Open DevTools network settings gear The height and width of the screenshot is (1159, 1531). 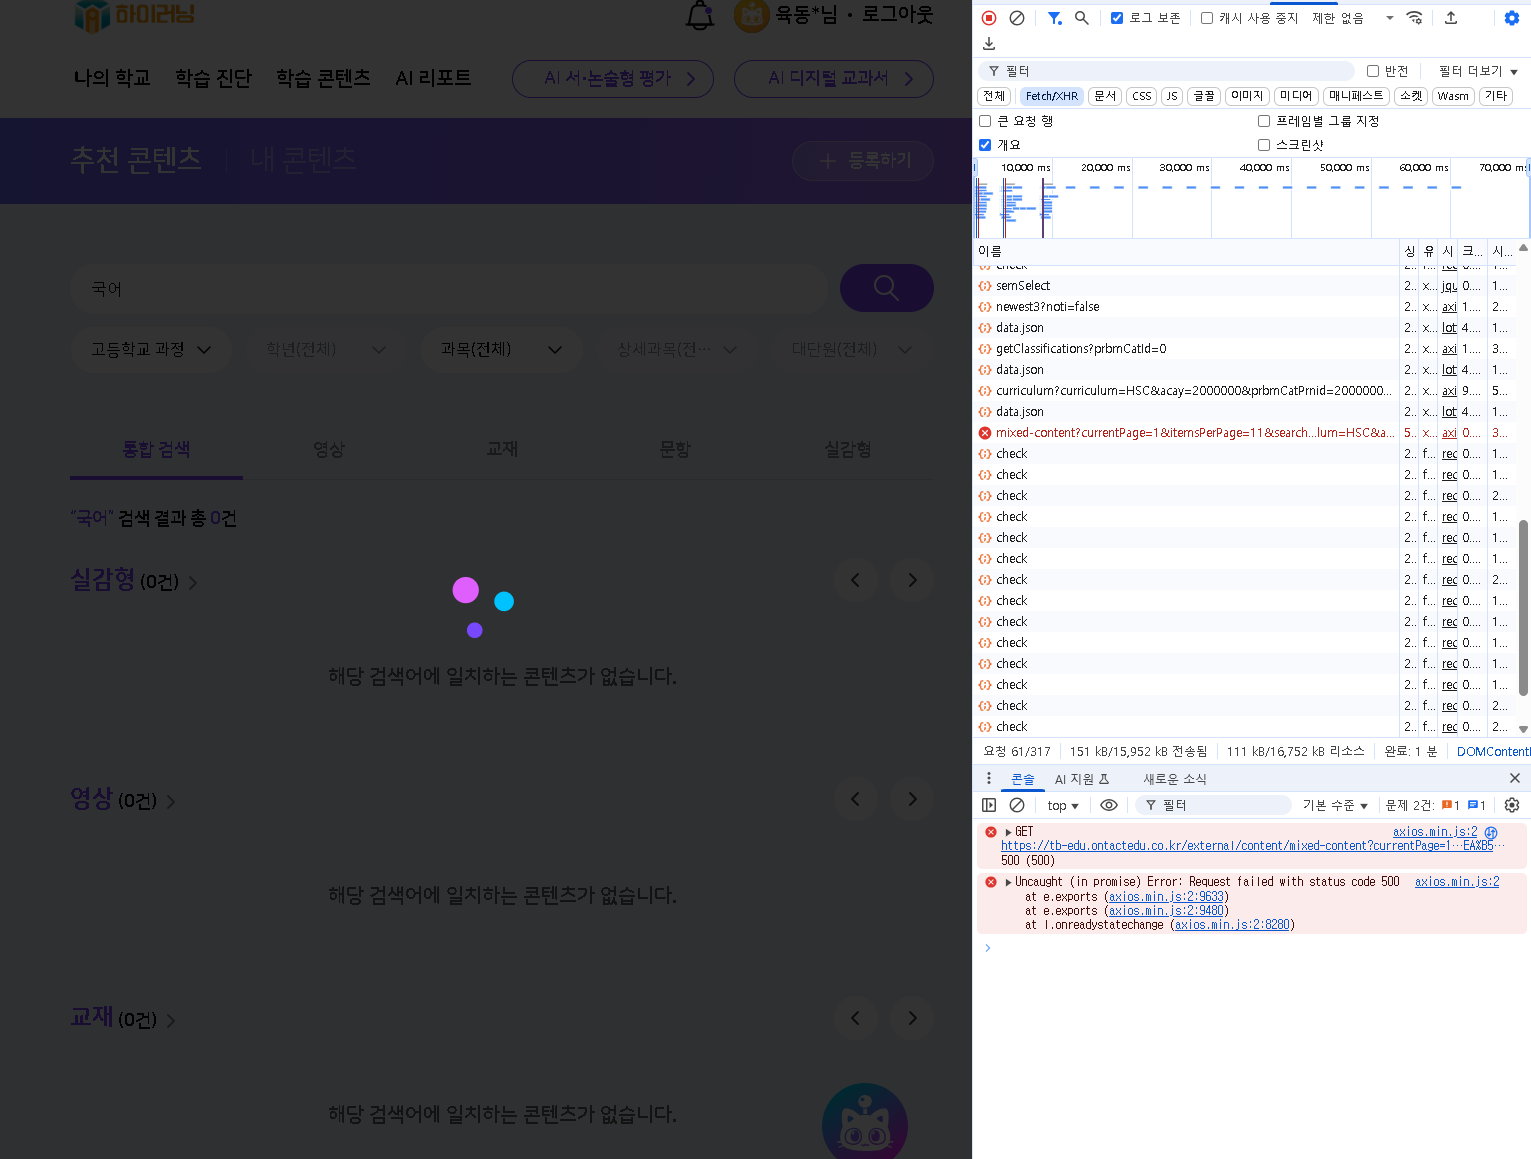[x=1511, y=18]
